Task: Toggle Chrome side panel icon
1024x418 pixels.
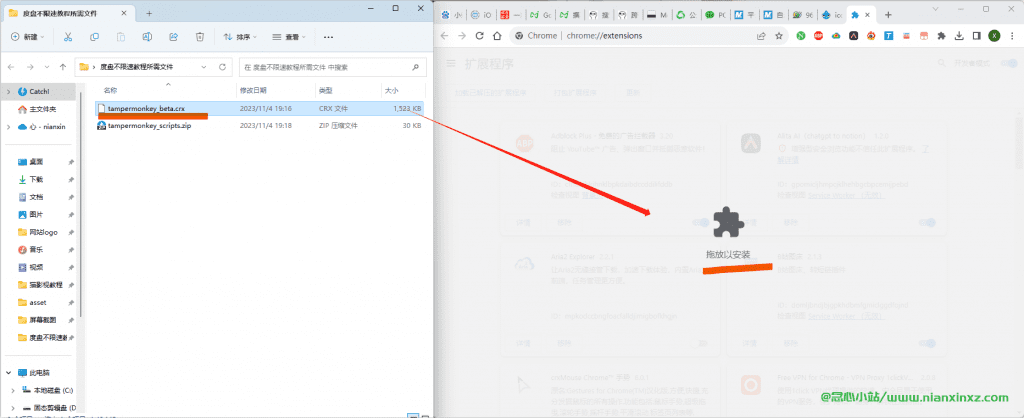Action: tap(976, 36)
